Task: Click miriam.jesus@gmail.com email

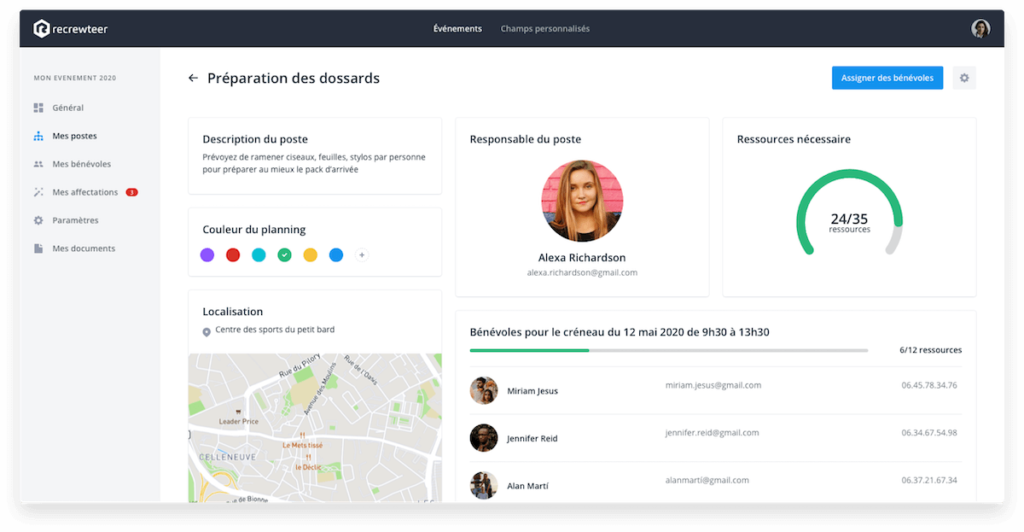Action: tap(713, 385)
